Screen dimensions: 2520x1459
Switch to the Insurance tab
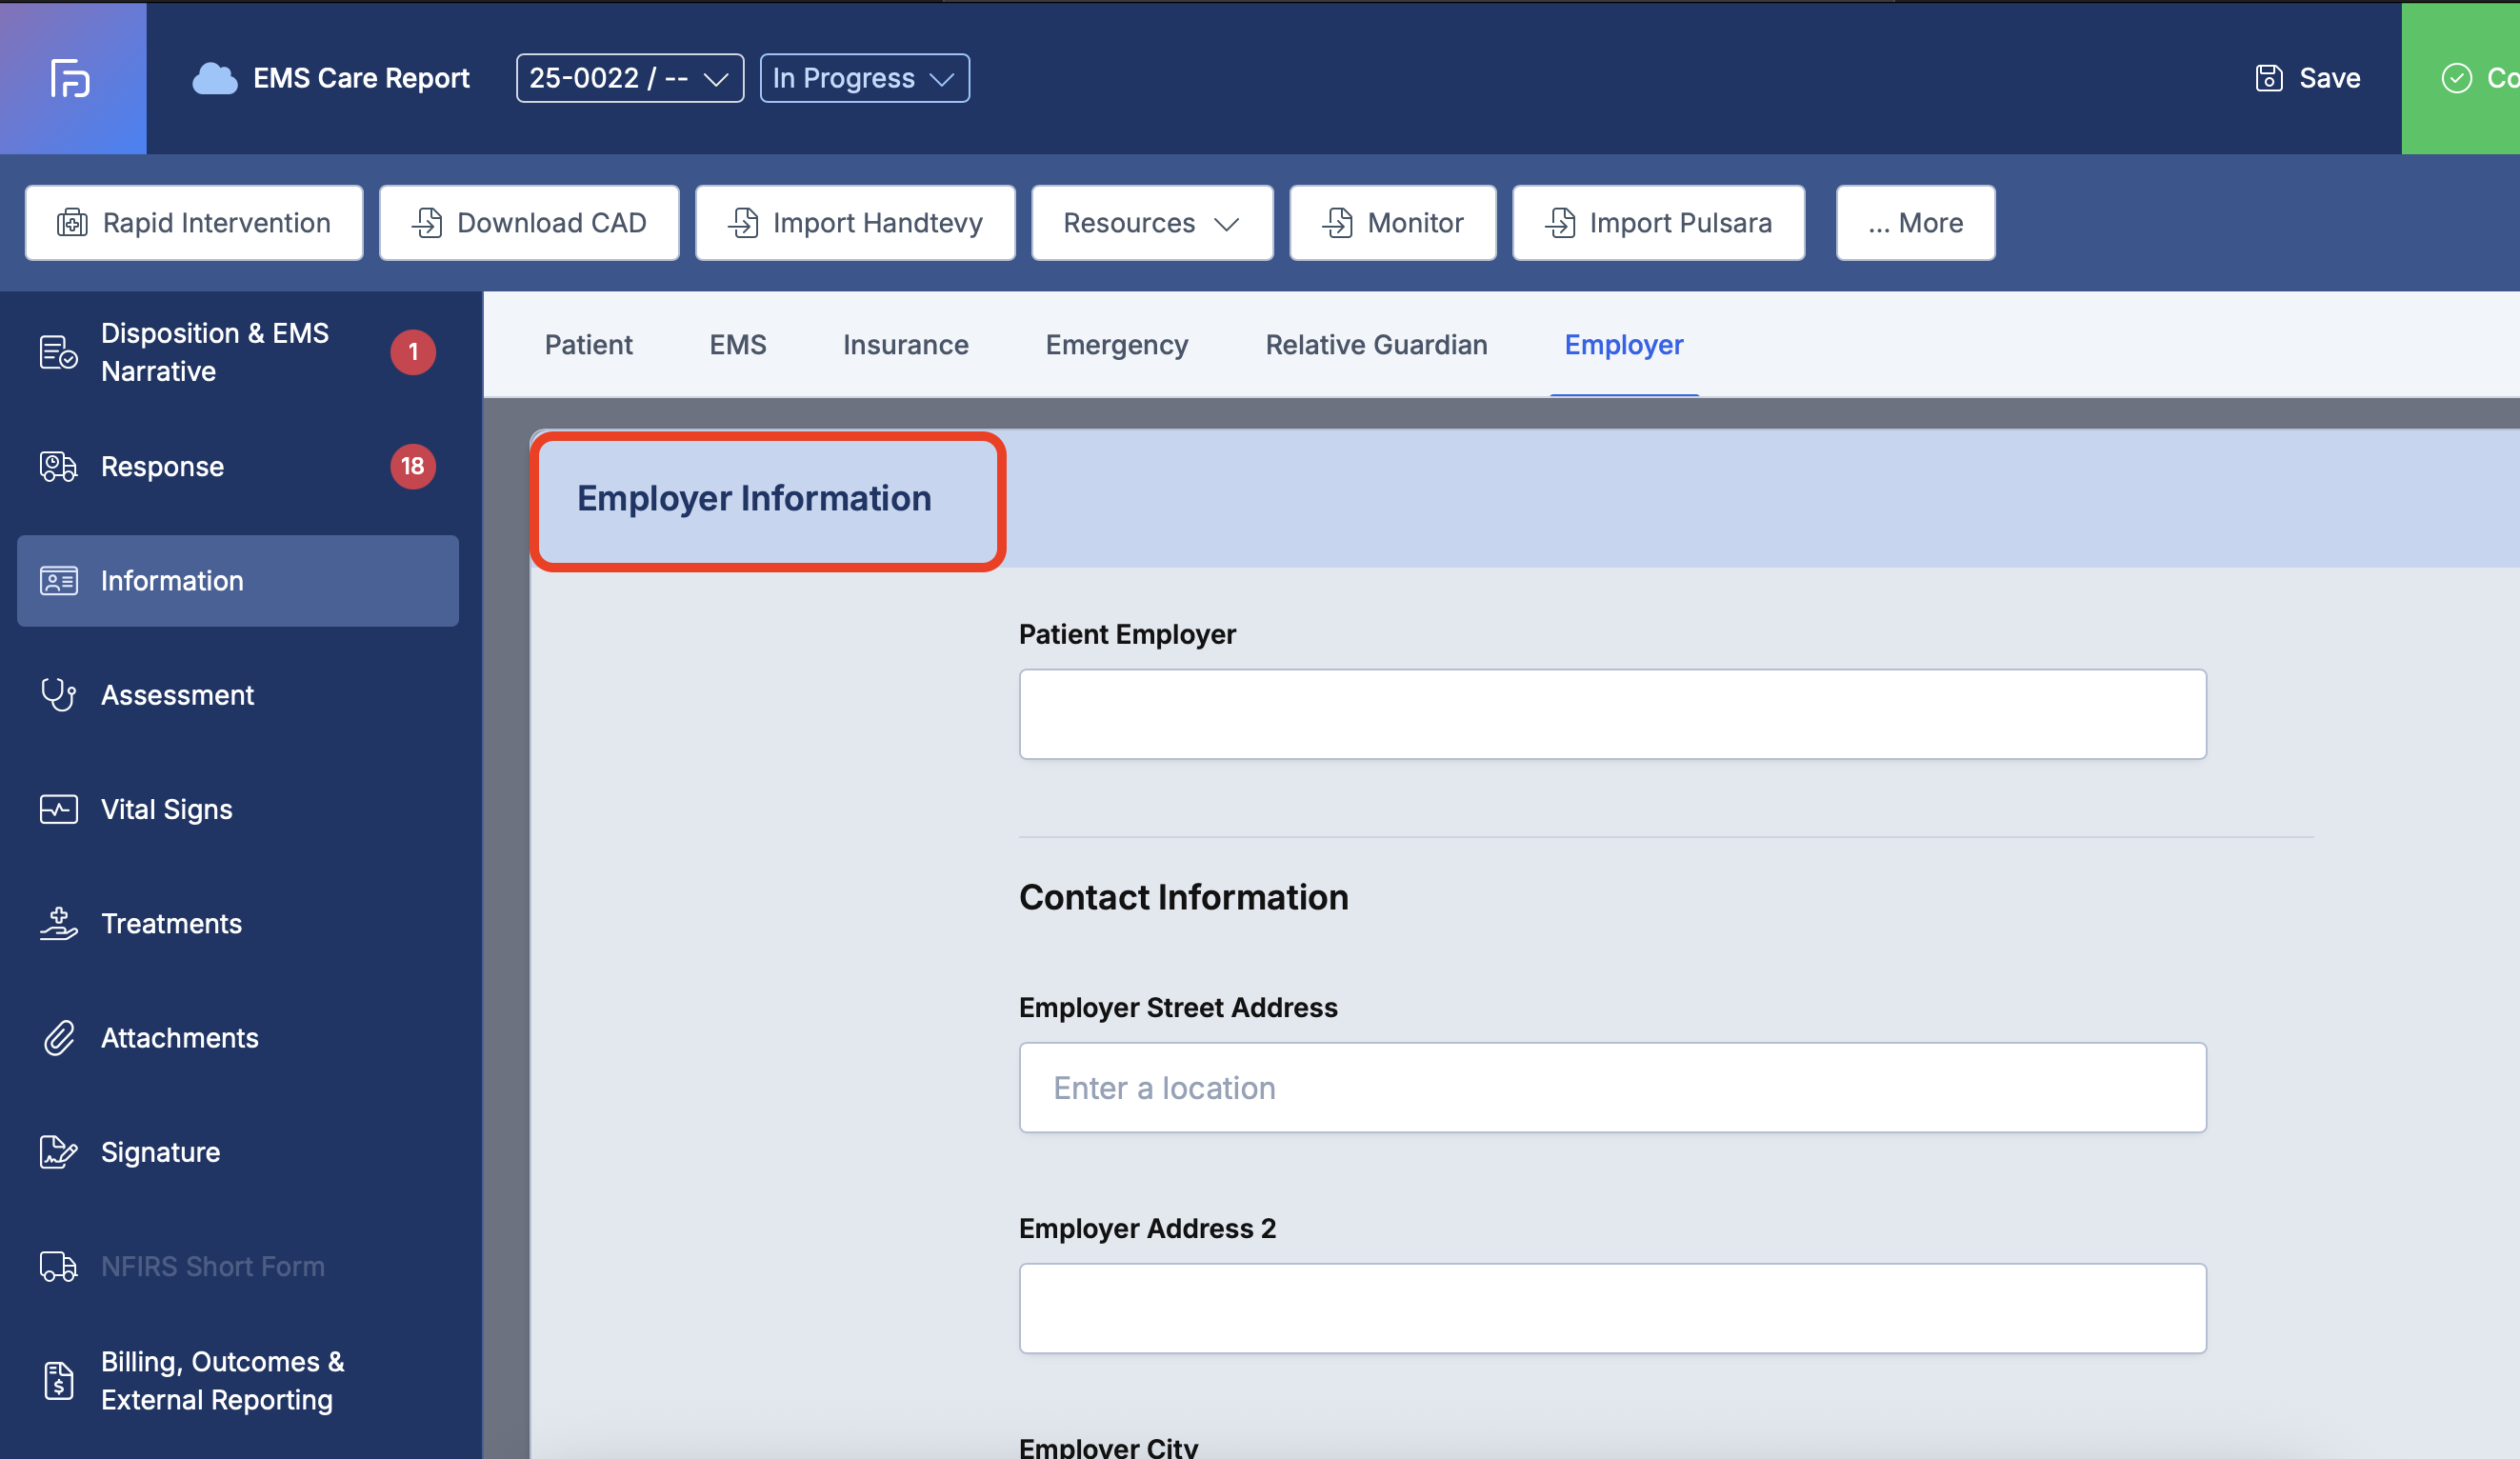pyautogui.click(x=905, y=345)
